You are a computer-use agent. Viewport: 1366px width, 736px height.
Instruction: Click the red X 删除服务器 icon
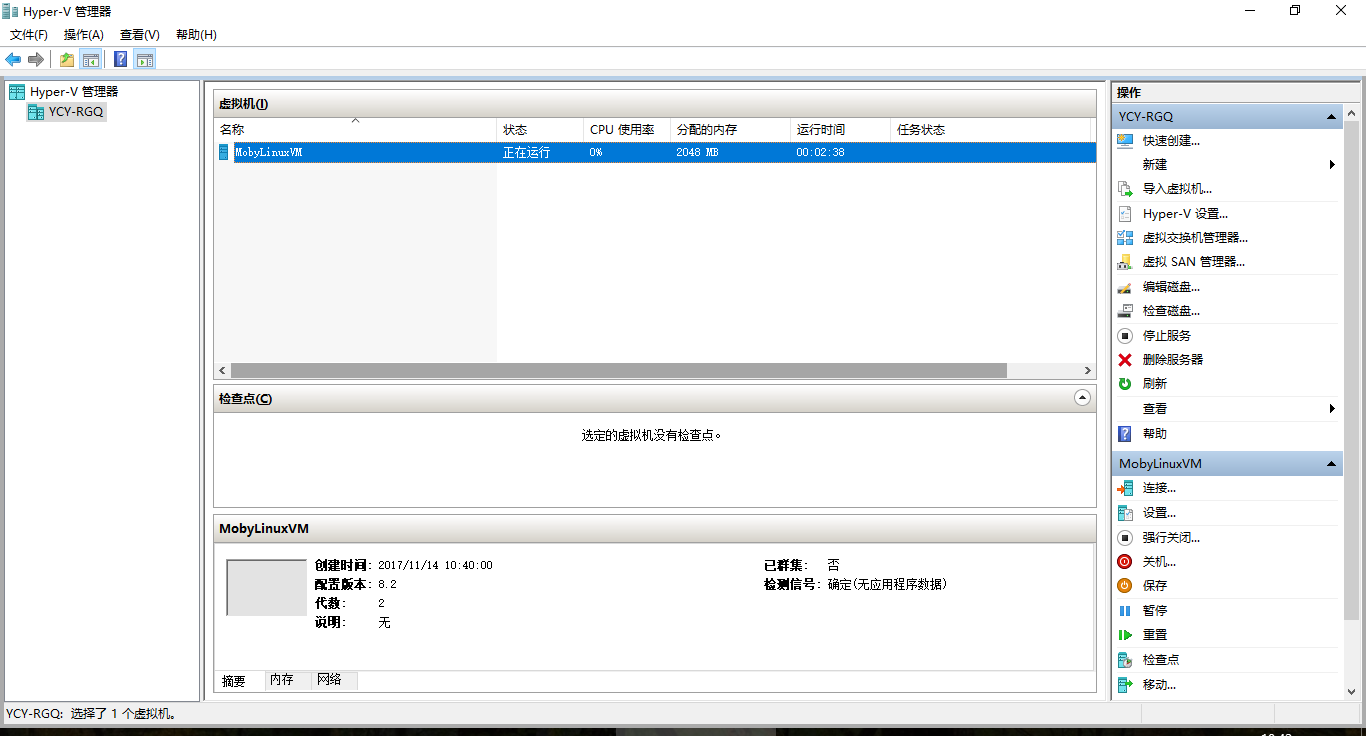[x=1125, y=360]
